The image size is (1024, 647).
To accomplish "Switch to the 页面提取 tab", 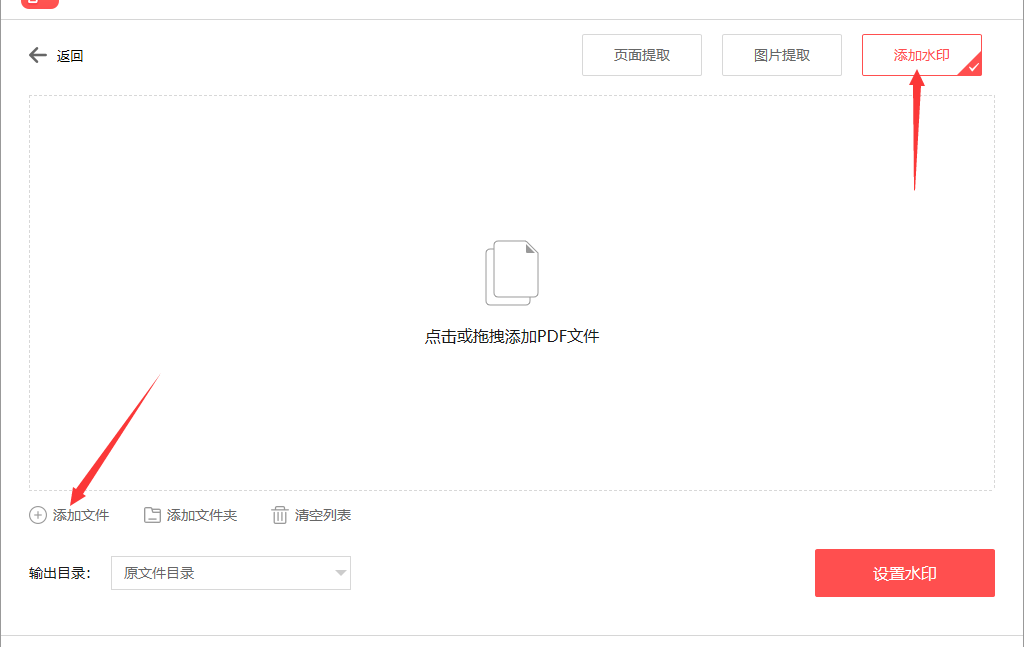I will point(642,55).
